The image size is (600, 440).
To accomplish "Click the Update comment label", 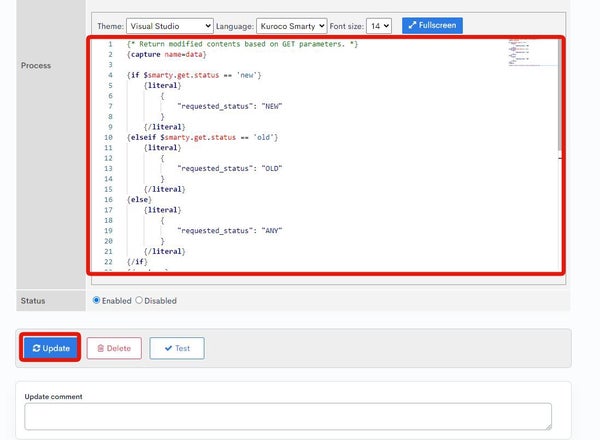I will point(54,397).
